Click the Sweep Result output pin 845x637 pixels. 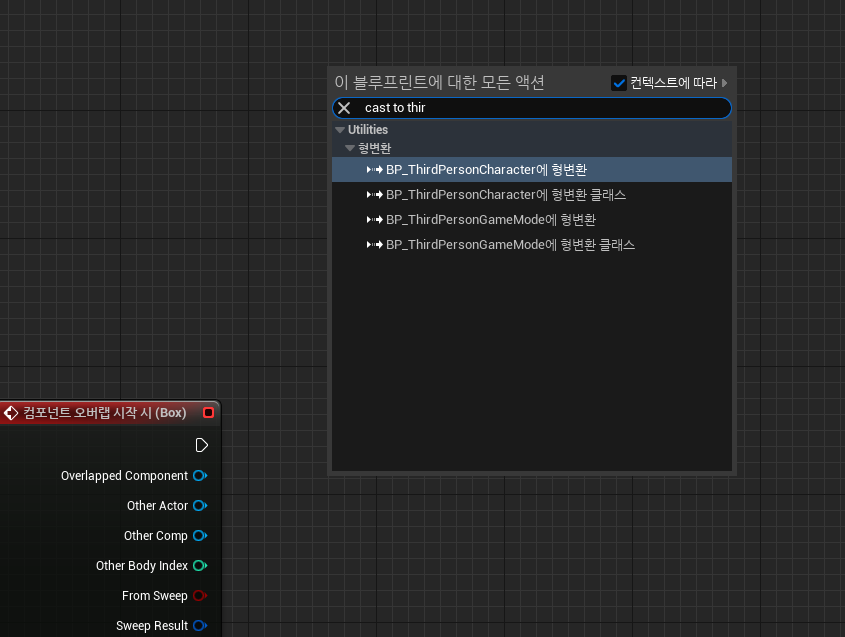click(200, 626)
